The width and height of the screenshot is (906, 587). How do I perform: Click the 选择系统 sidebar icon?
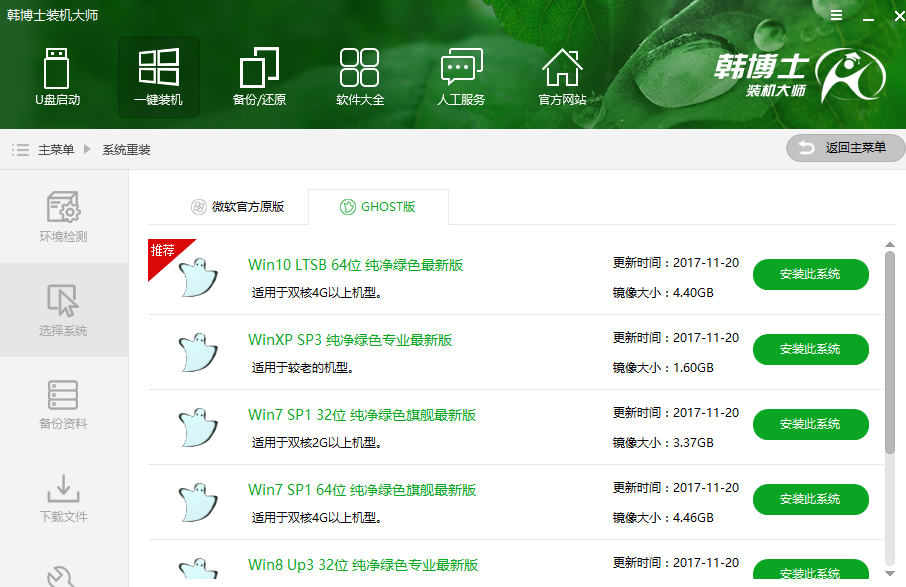click(x=63, y=306)
